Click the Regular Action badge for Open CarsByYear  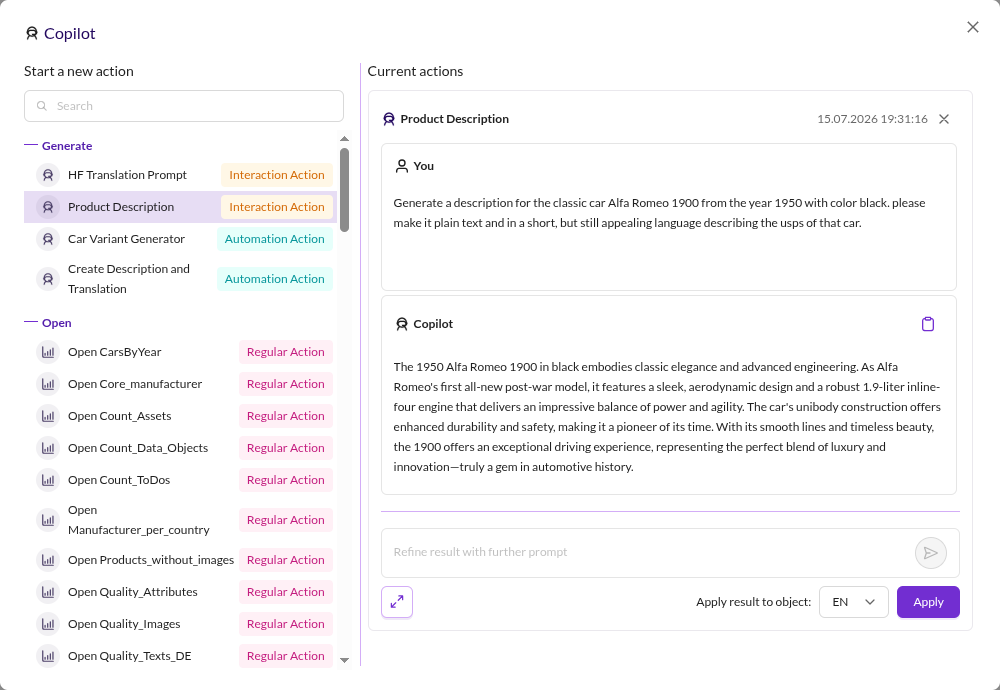tap(286, 352)
